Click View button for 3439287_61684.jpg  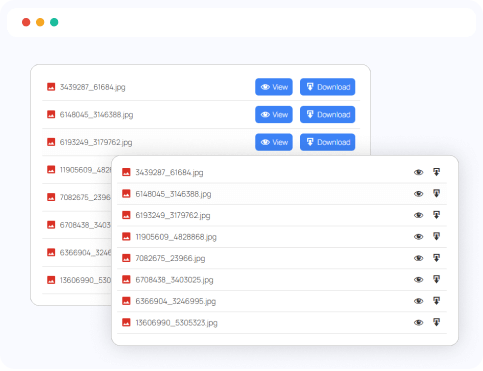coord(274,87)
